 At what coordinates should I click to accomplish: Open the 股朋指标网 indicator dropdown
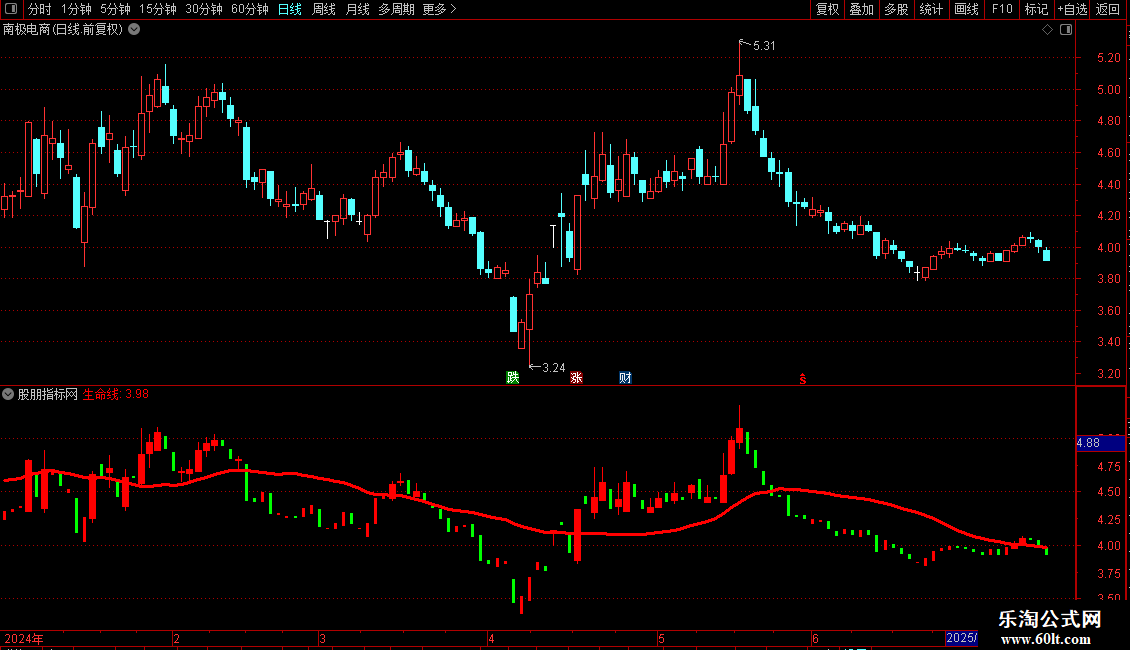8,394
